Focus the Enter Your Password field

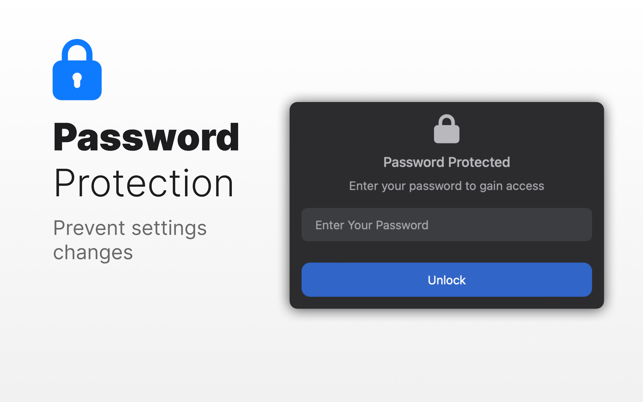(x=447, y=225)
